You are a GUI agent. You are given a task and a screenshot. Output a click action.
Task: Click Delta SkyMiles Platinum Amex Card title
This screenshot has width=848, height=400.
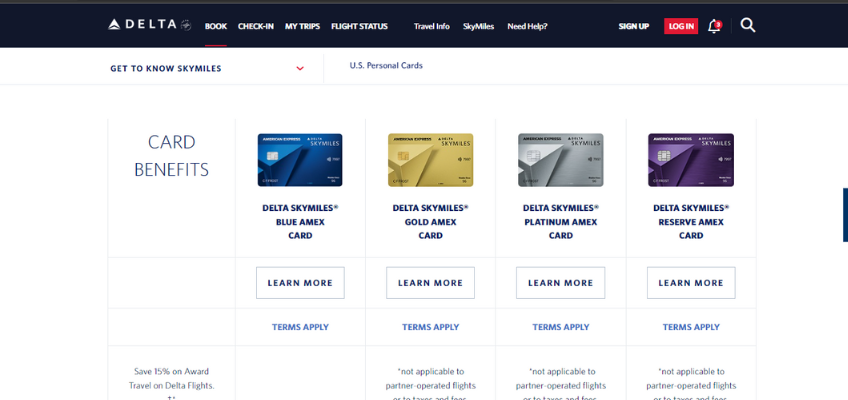pos(561,222)
